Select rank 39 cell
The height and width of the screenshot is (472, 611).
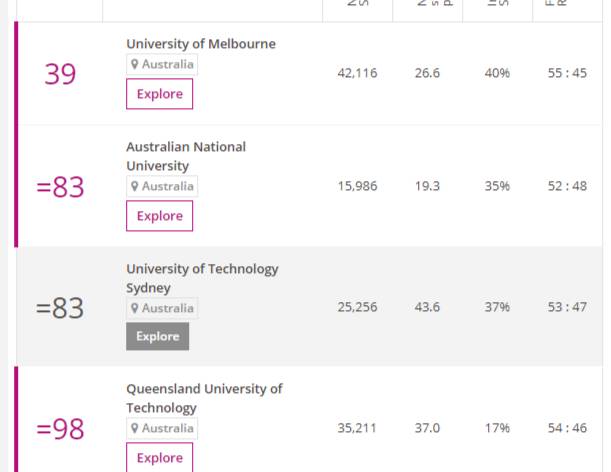(60, 74)
